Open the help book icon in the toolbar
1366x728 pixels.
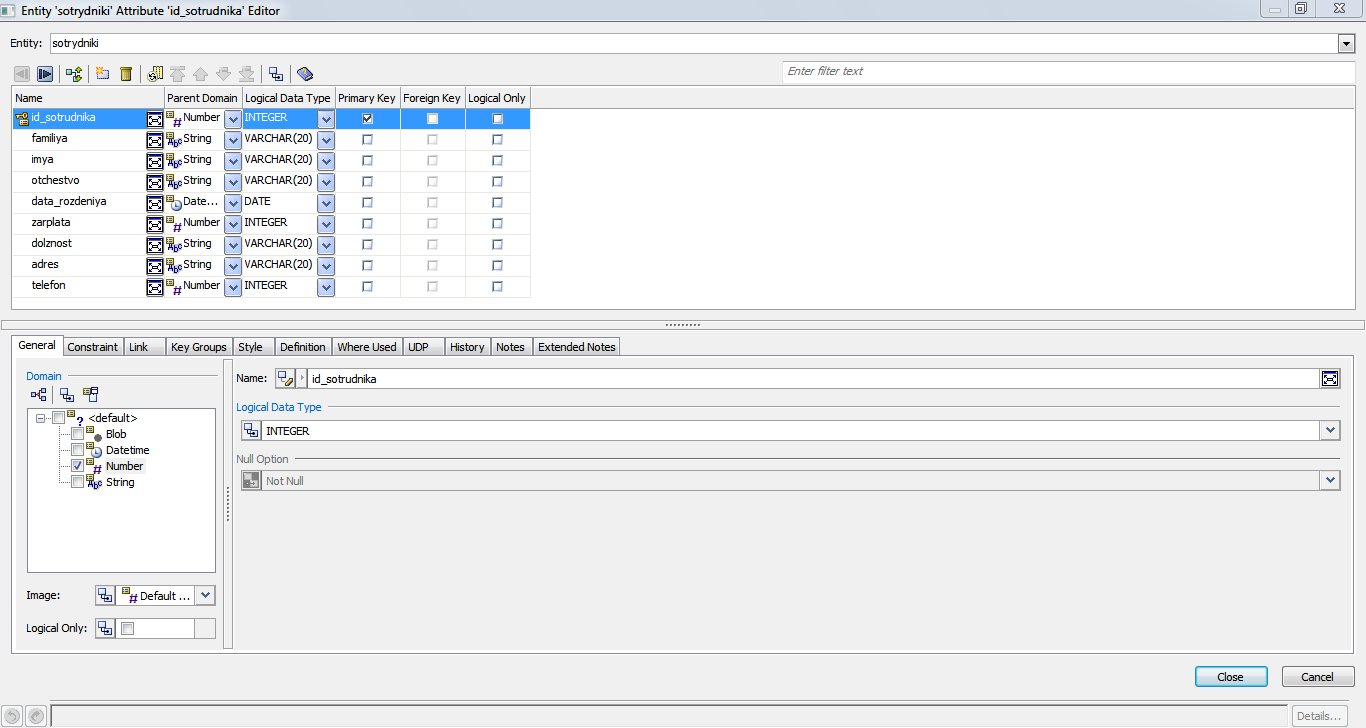tap(305, 74)
